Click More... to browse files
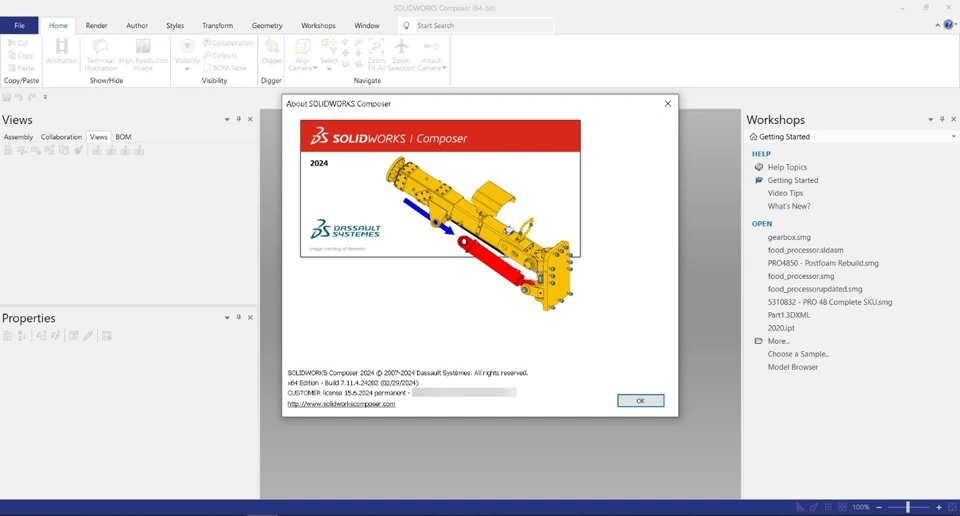Image resolution: width=960 pixels, height=516 pixels. [779, 341]
